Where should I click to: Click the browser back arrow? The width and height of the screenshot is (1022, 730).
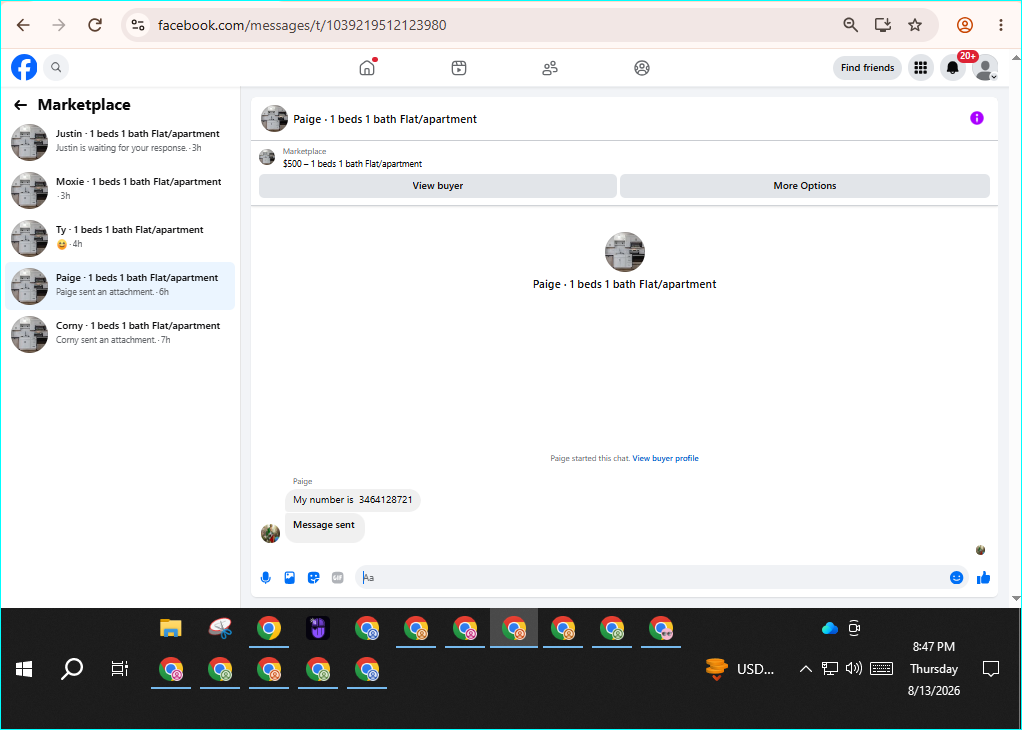(23, 25)
